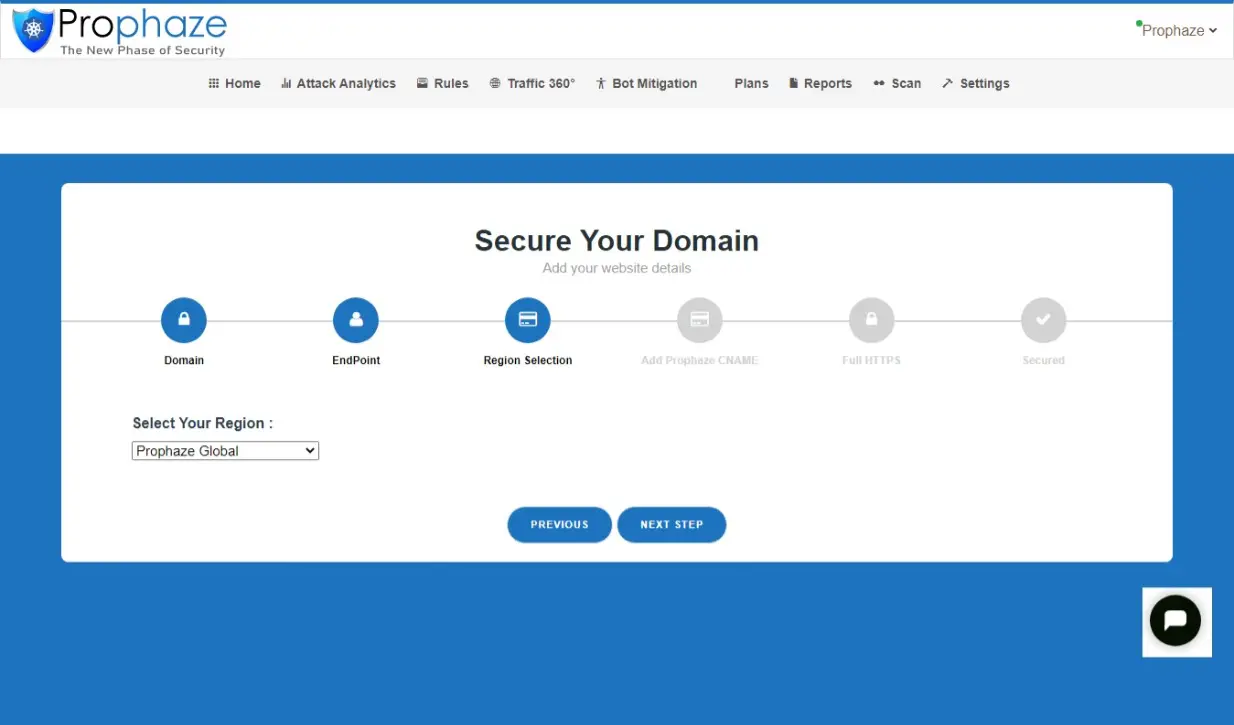Viewport: 1234px width, 725px height.
Task: Open Attack Analytics menu item
Action: pos(338,84)
